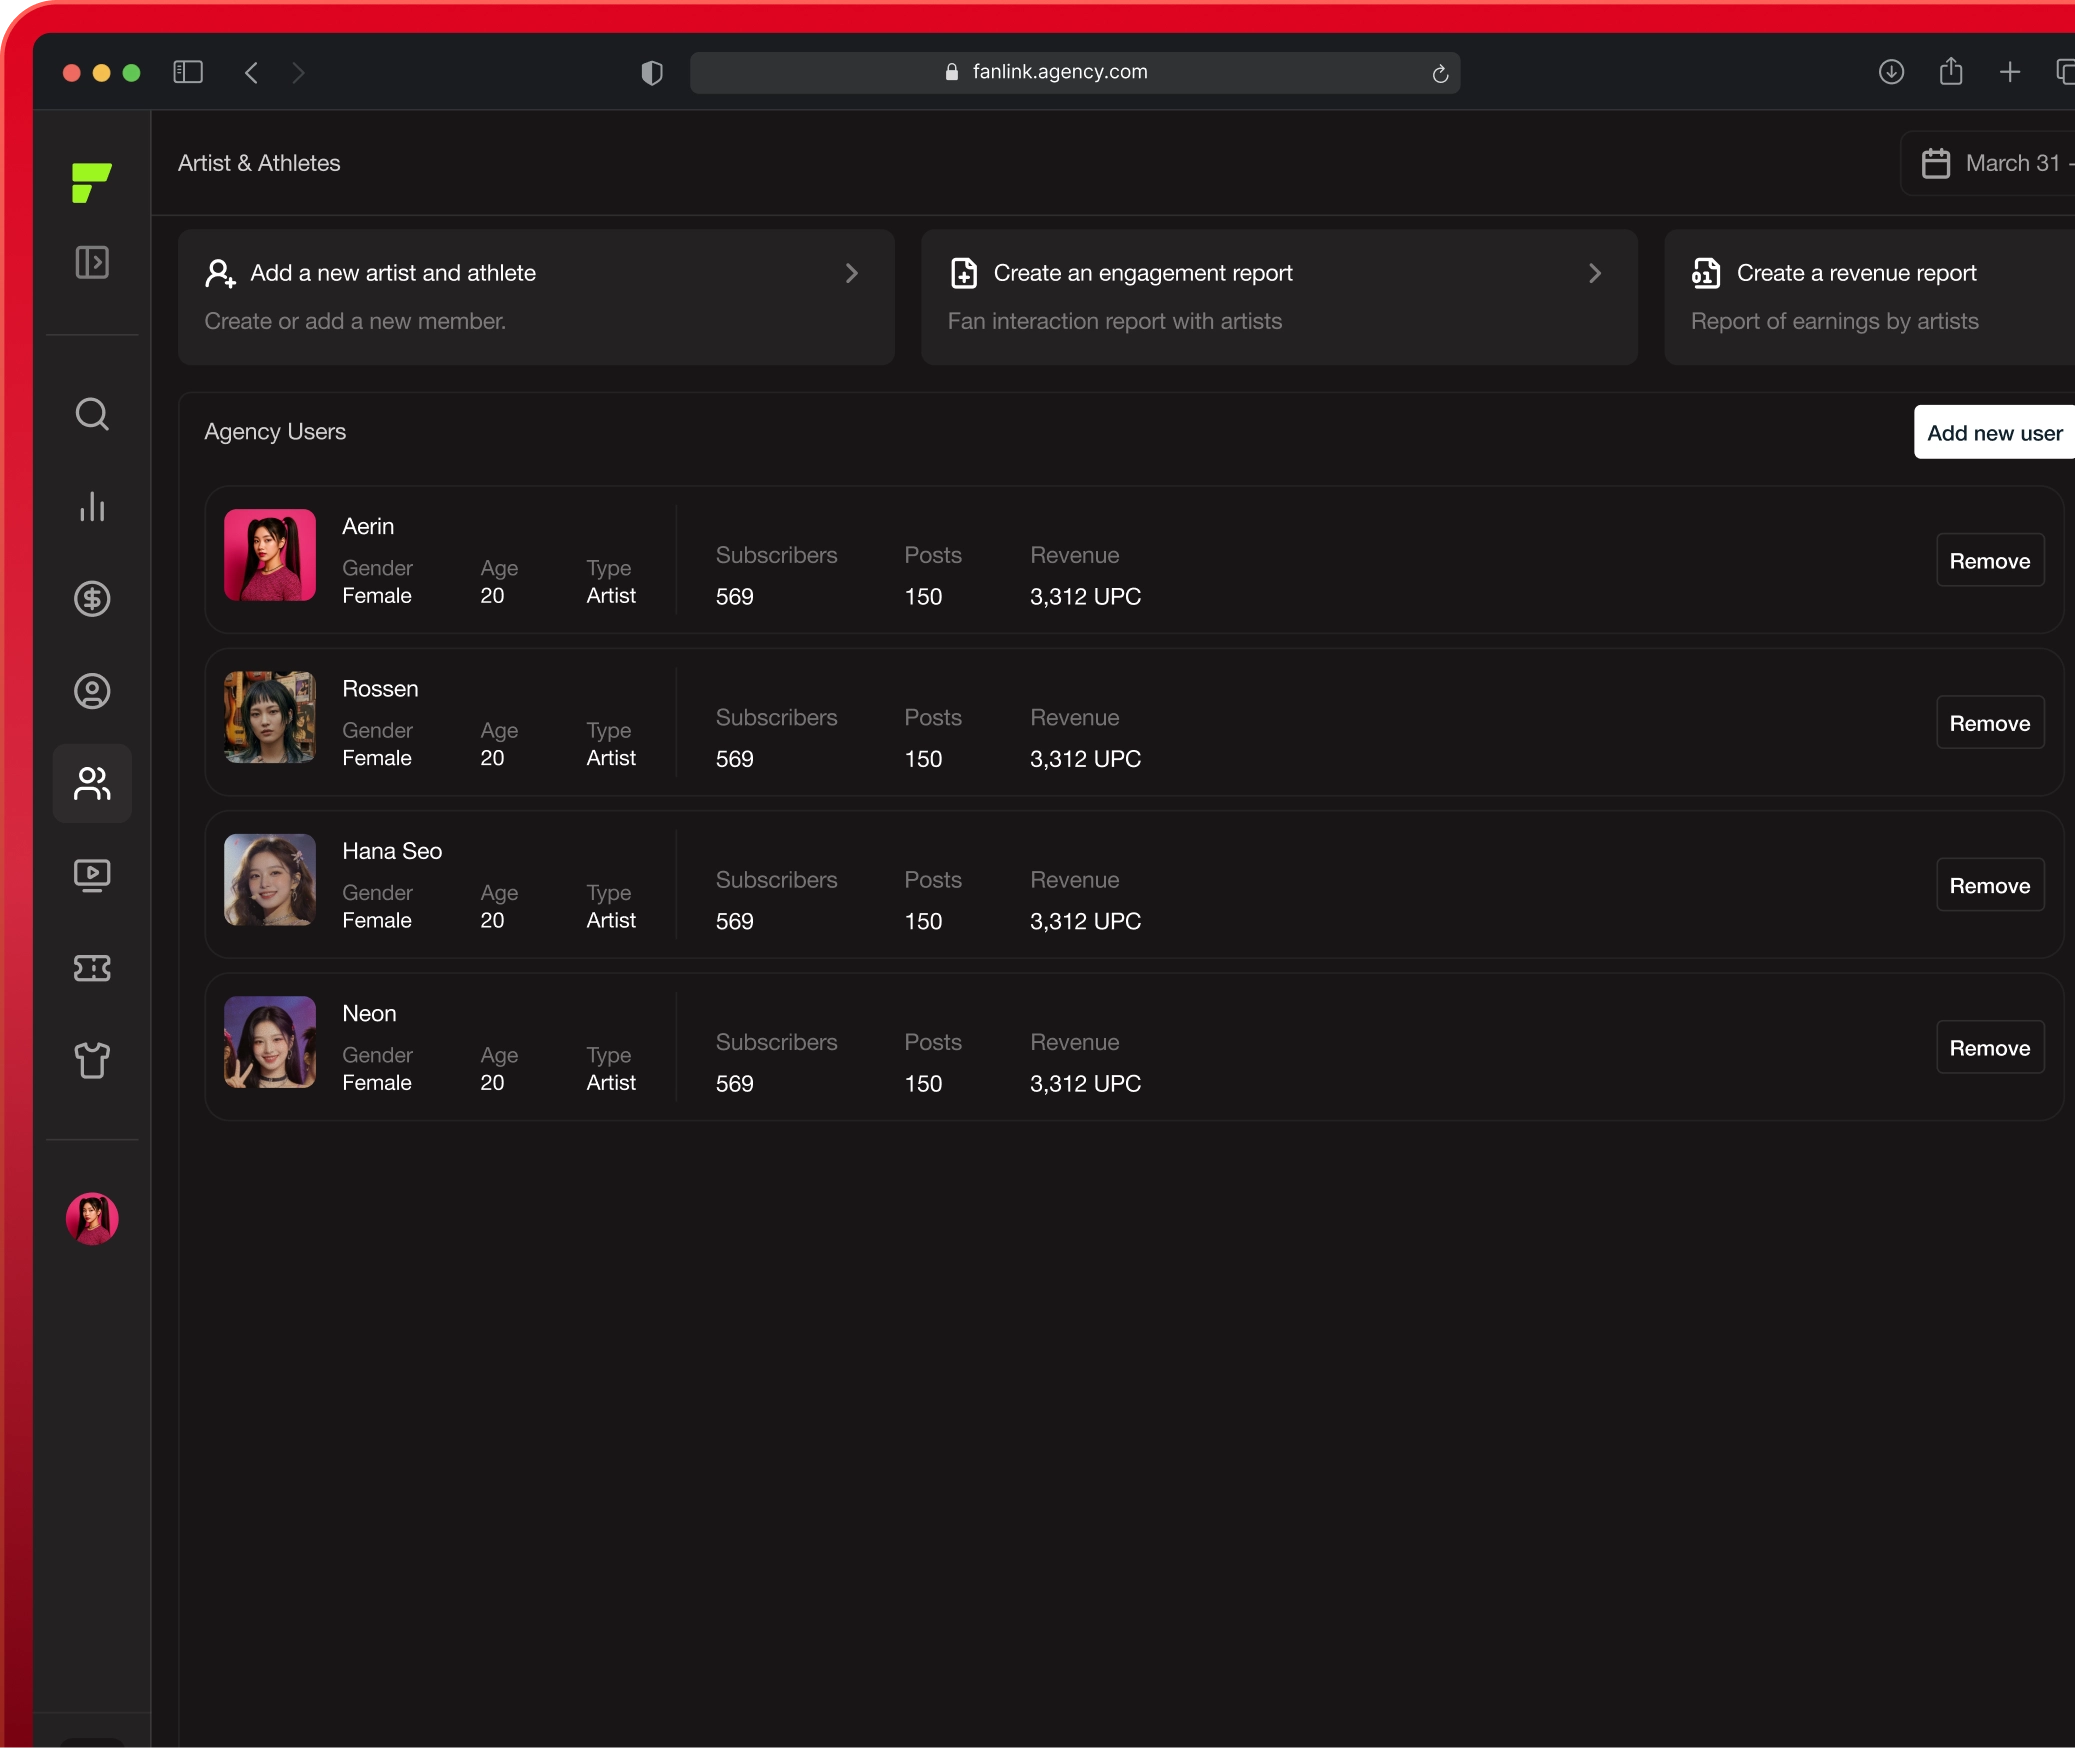Open Hana Seo's profile photo

[270, 880]
